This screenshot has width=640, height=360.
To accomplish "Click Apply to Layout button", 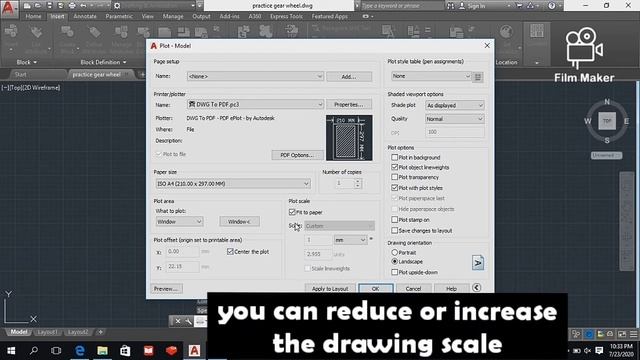I will click(330, 289).
